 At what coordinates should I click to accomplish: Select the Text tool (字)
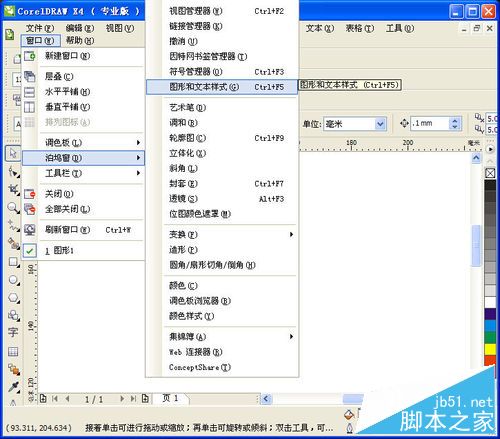click(x=13, y=332)
